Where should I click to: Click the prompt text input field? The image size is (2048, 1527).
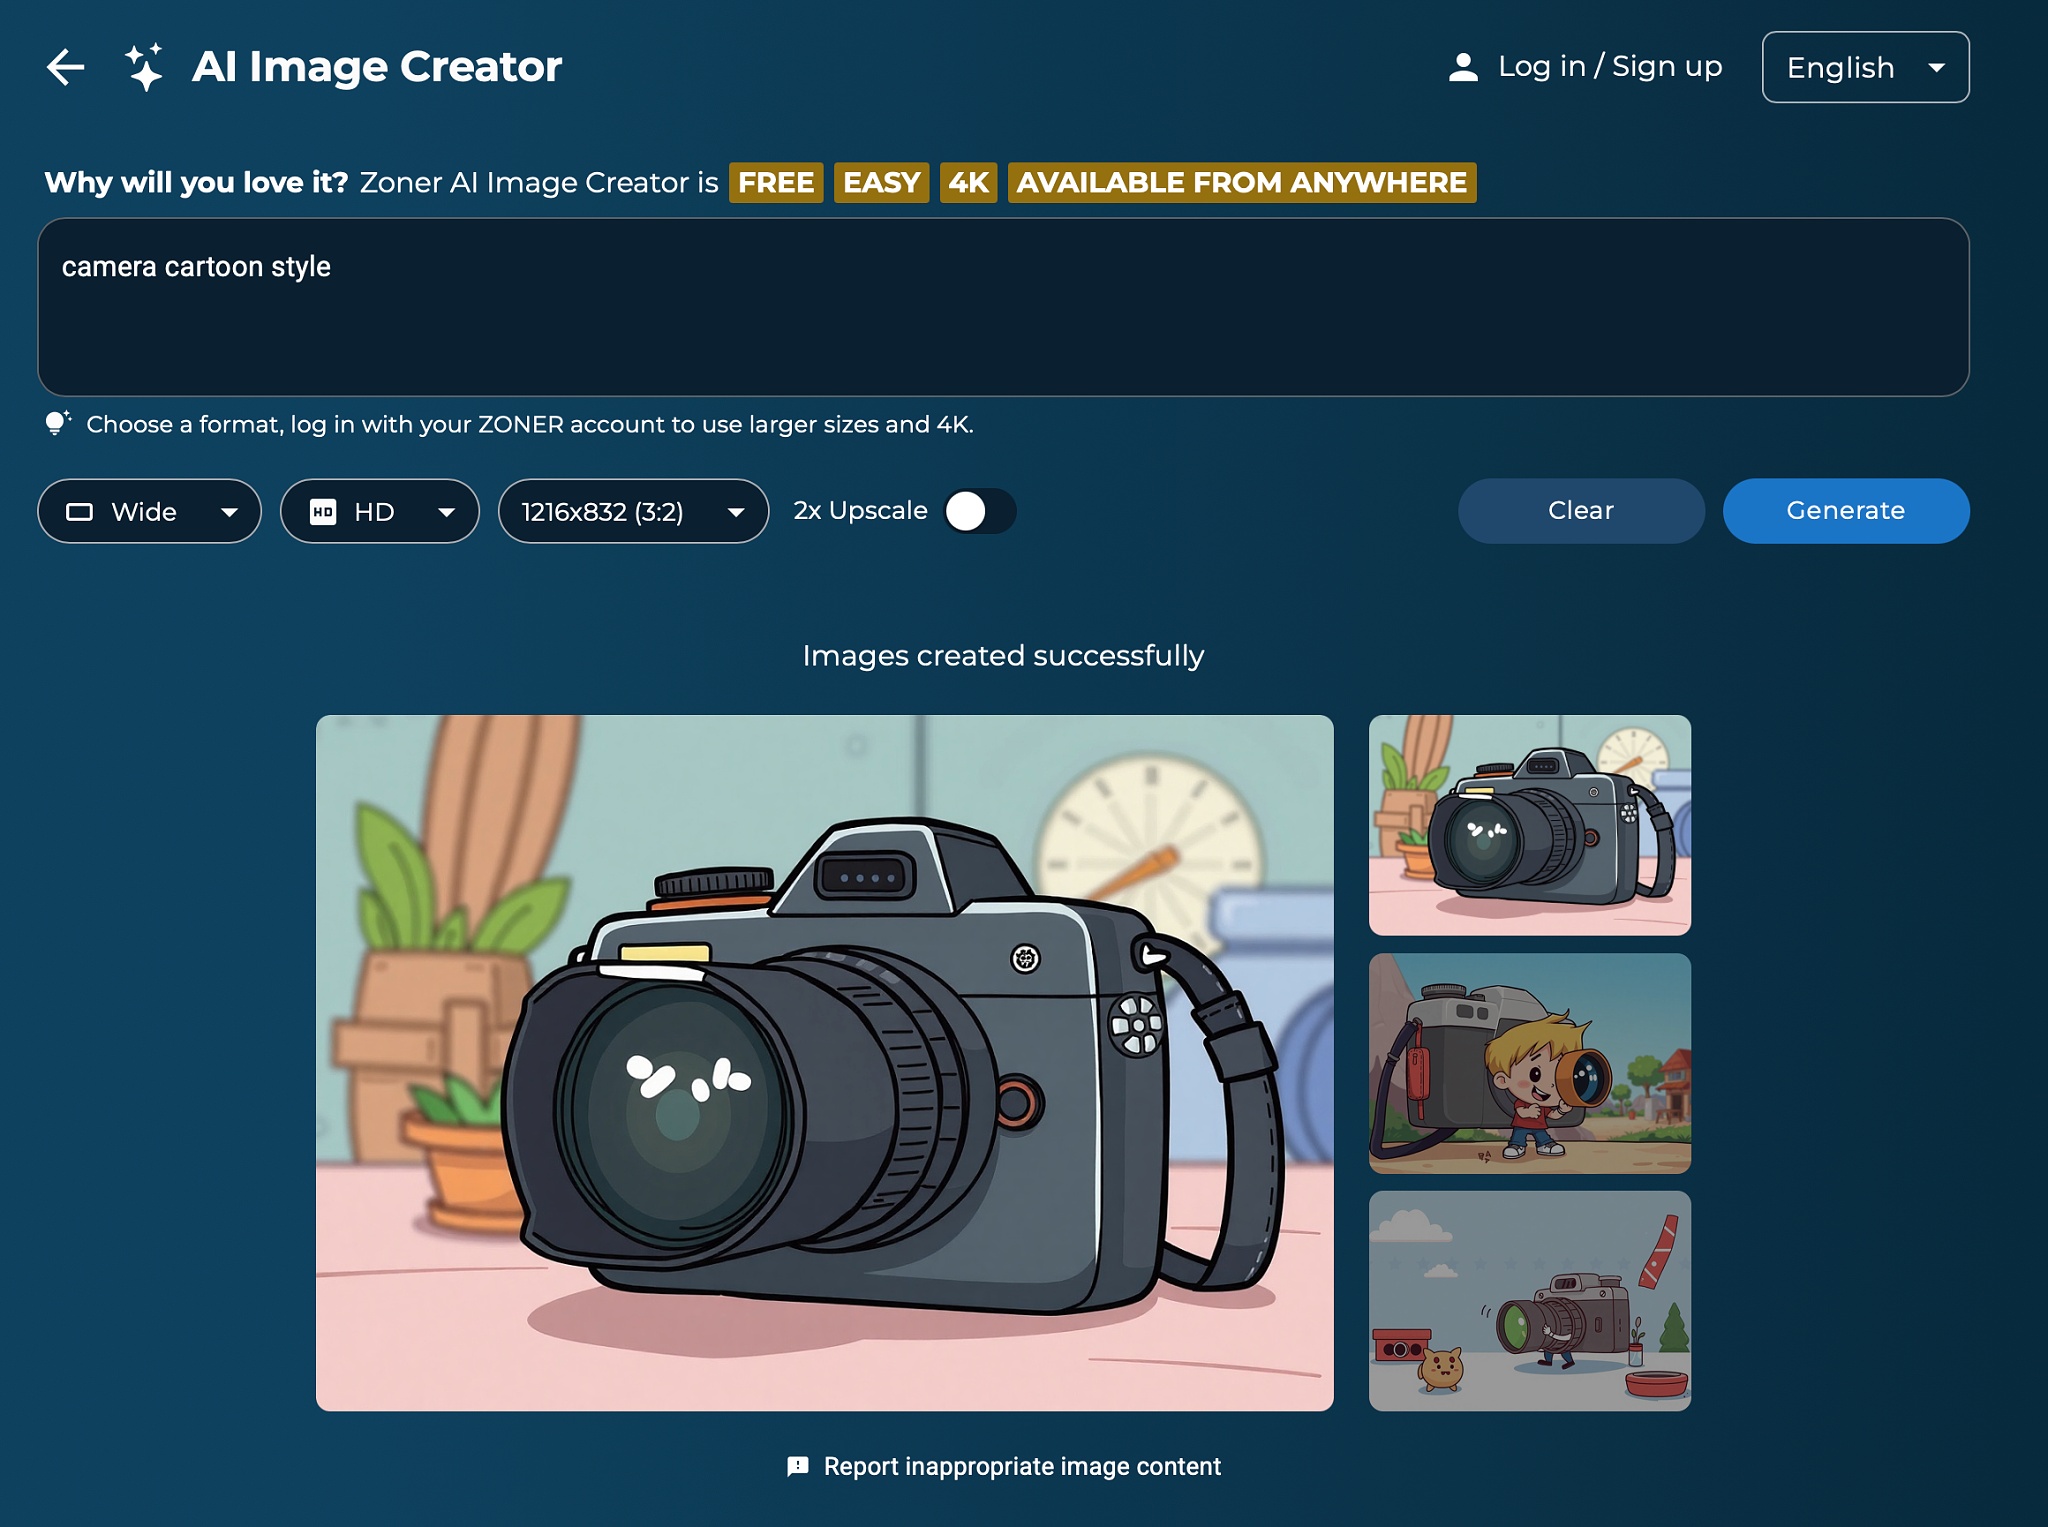click(x=1003, y=307)
